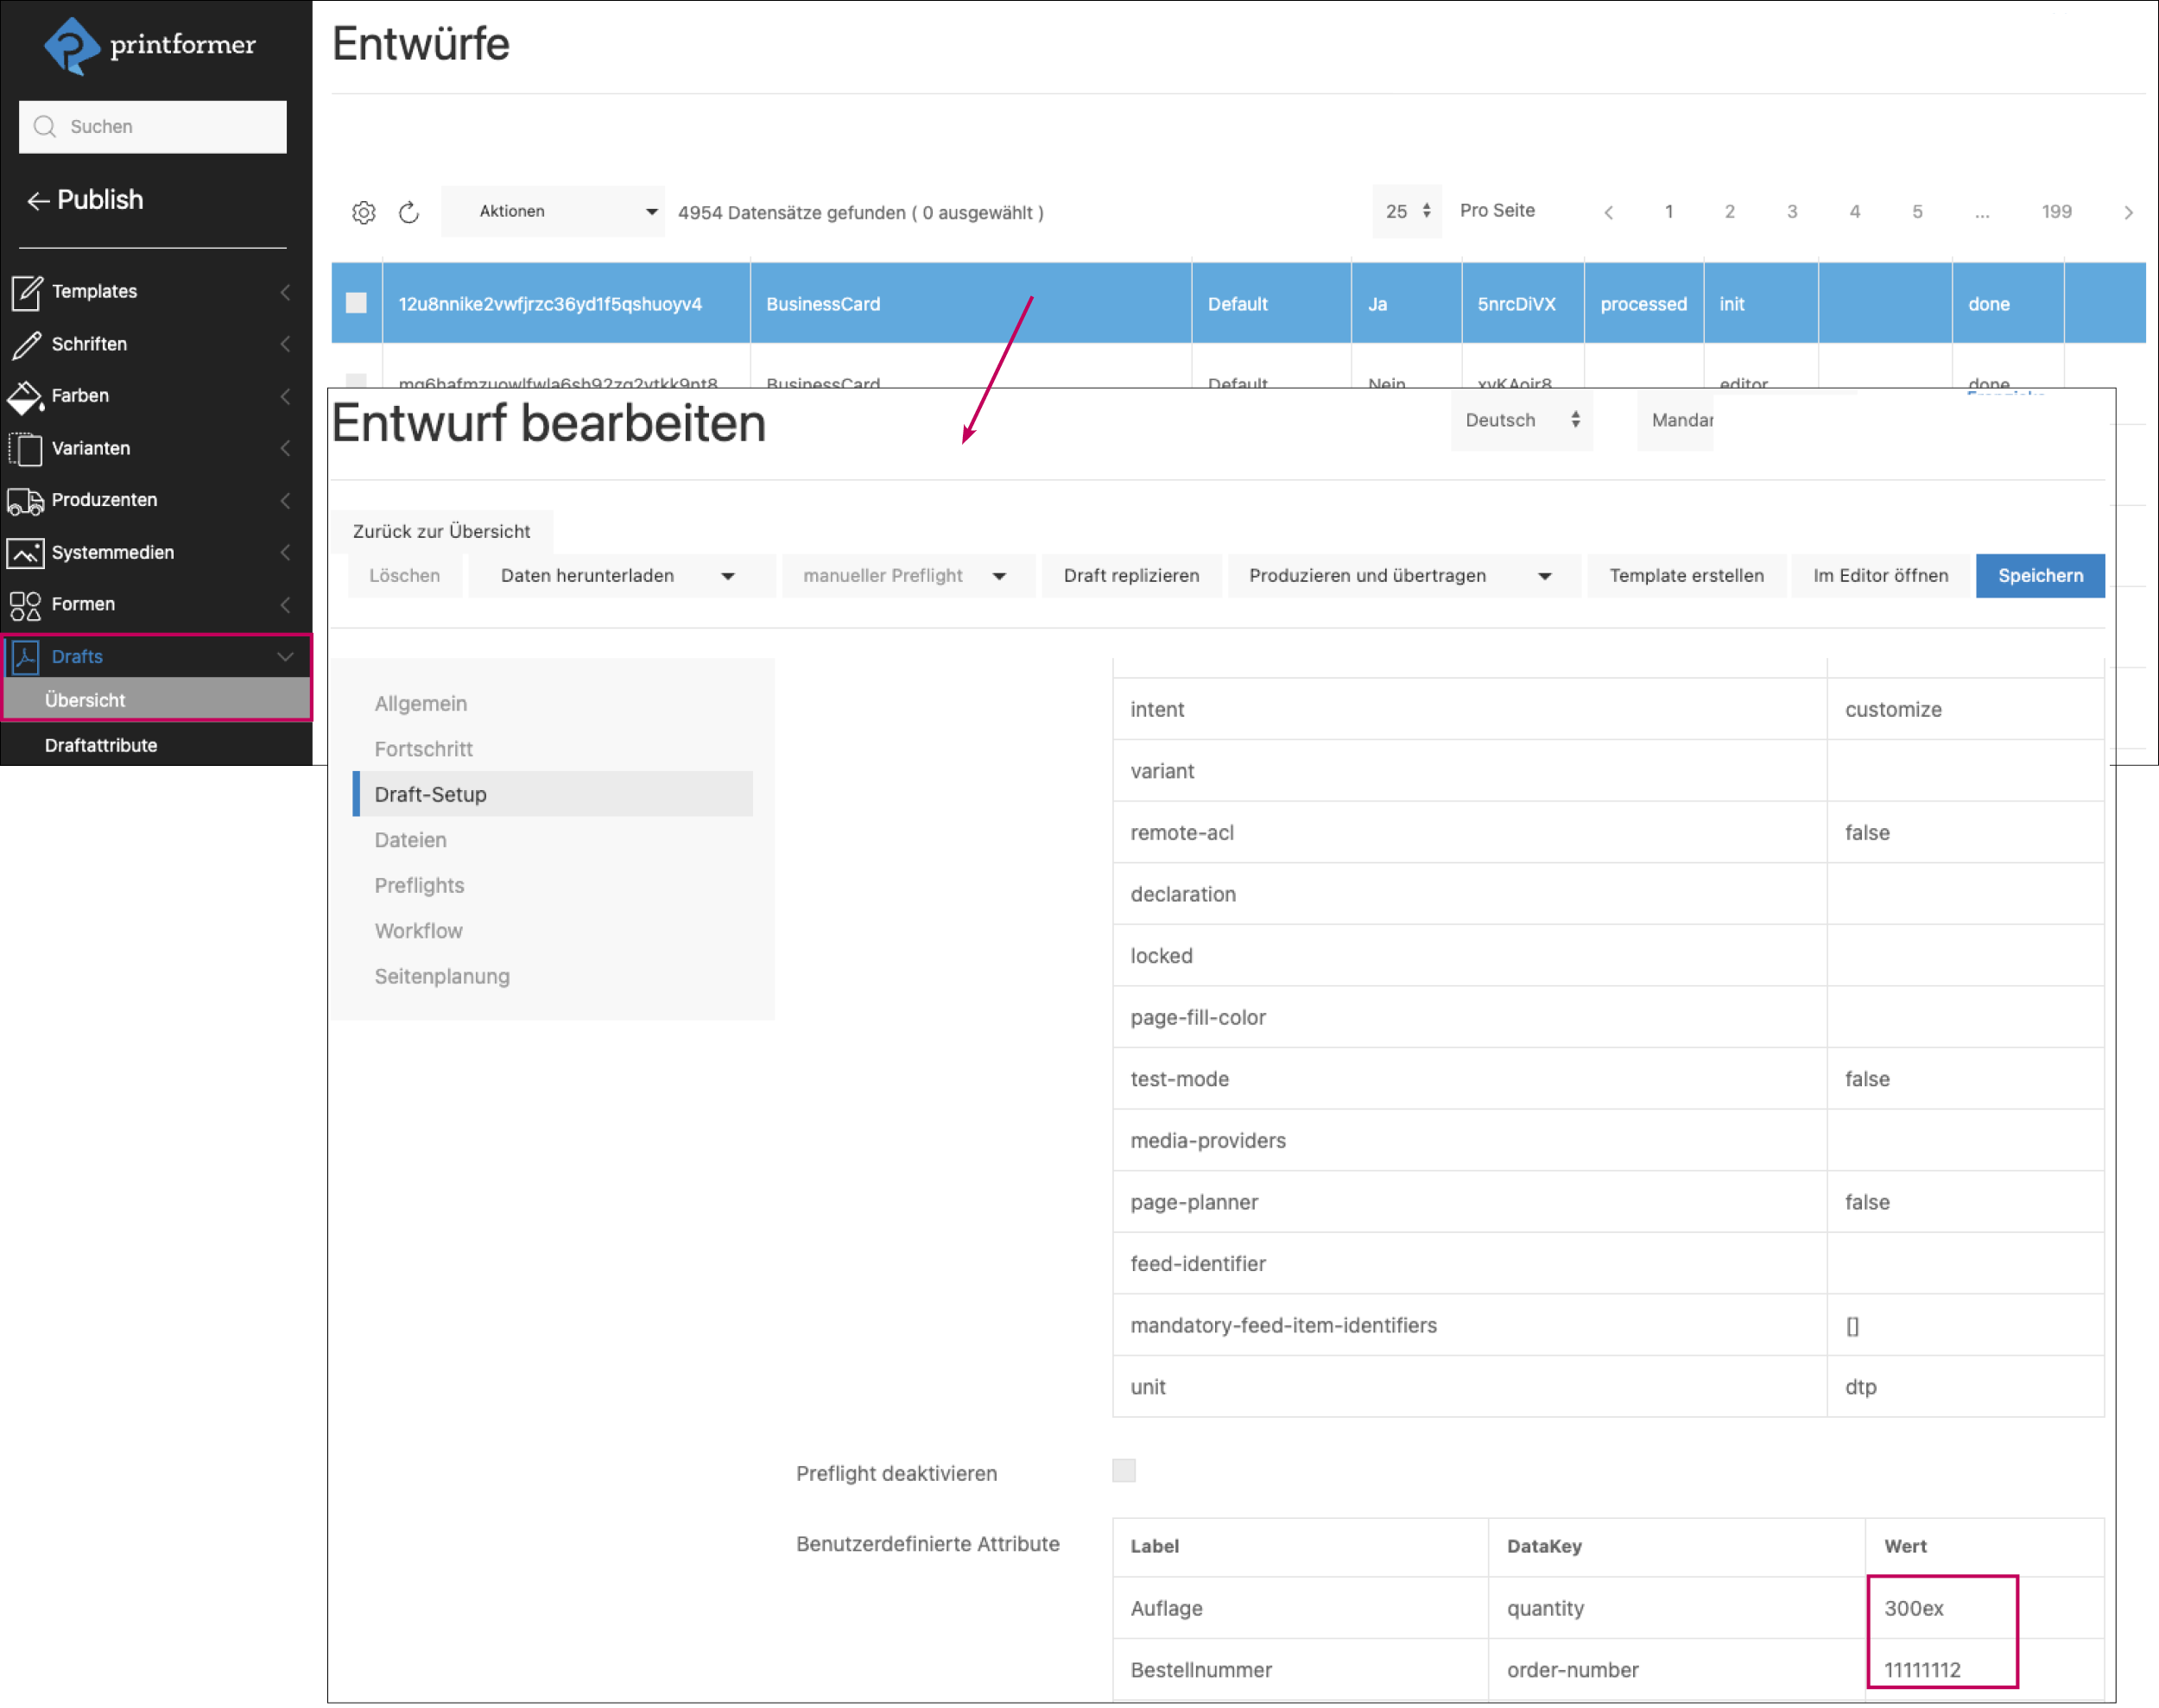
Task: Click into the Suchen search field
Action: point(152,127)
